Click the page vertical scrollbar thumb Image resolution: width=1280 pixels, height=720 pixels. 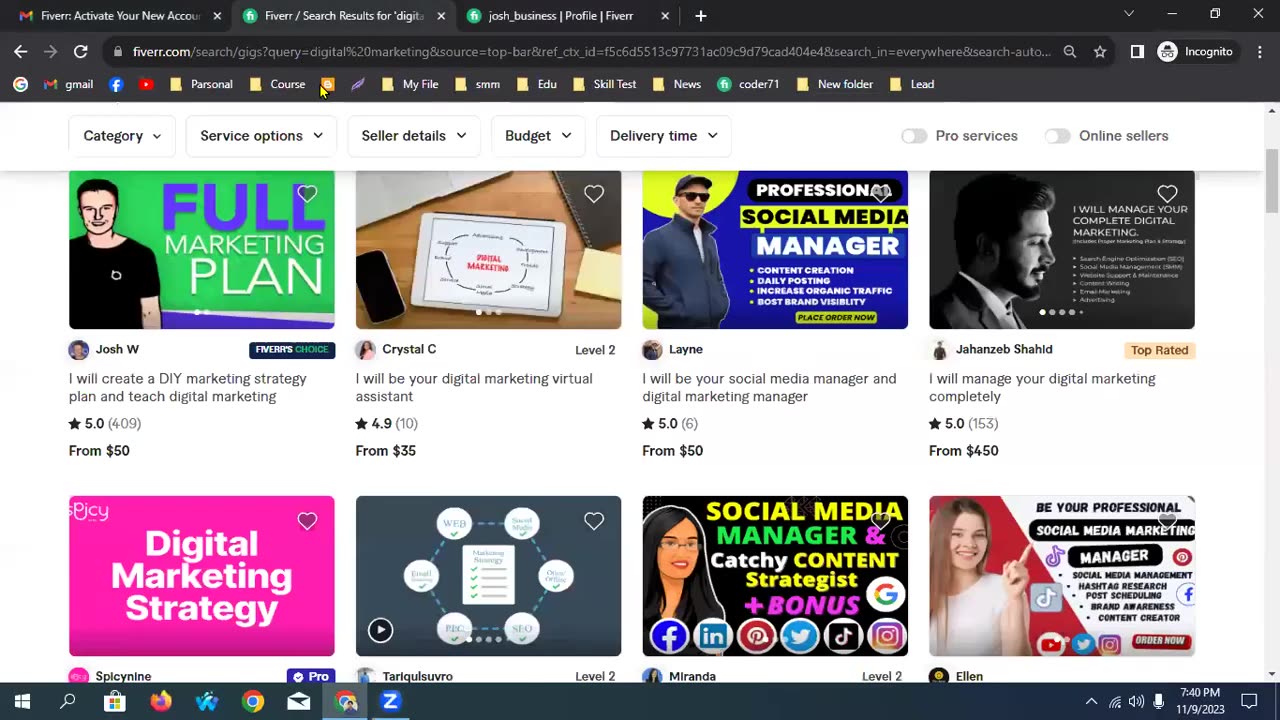pyautogui.click(x=1272, y=181)
